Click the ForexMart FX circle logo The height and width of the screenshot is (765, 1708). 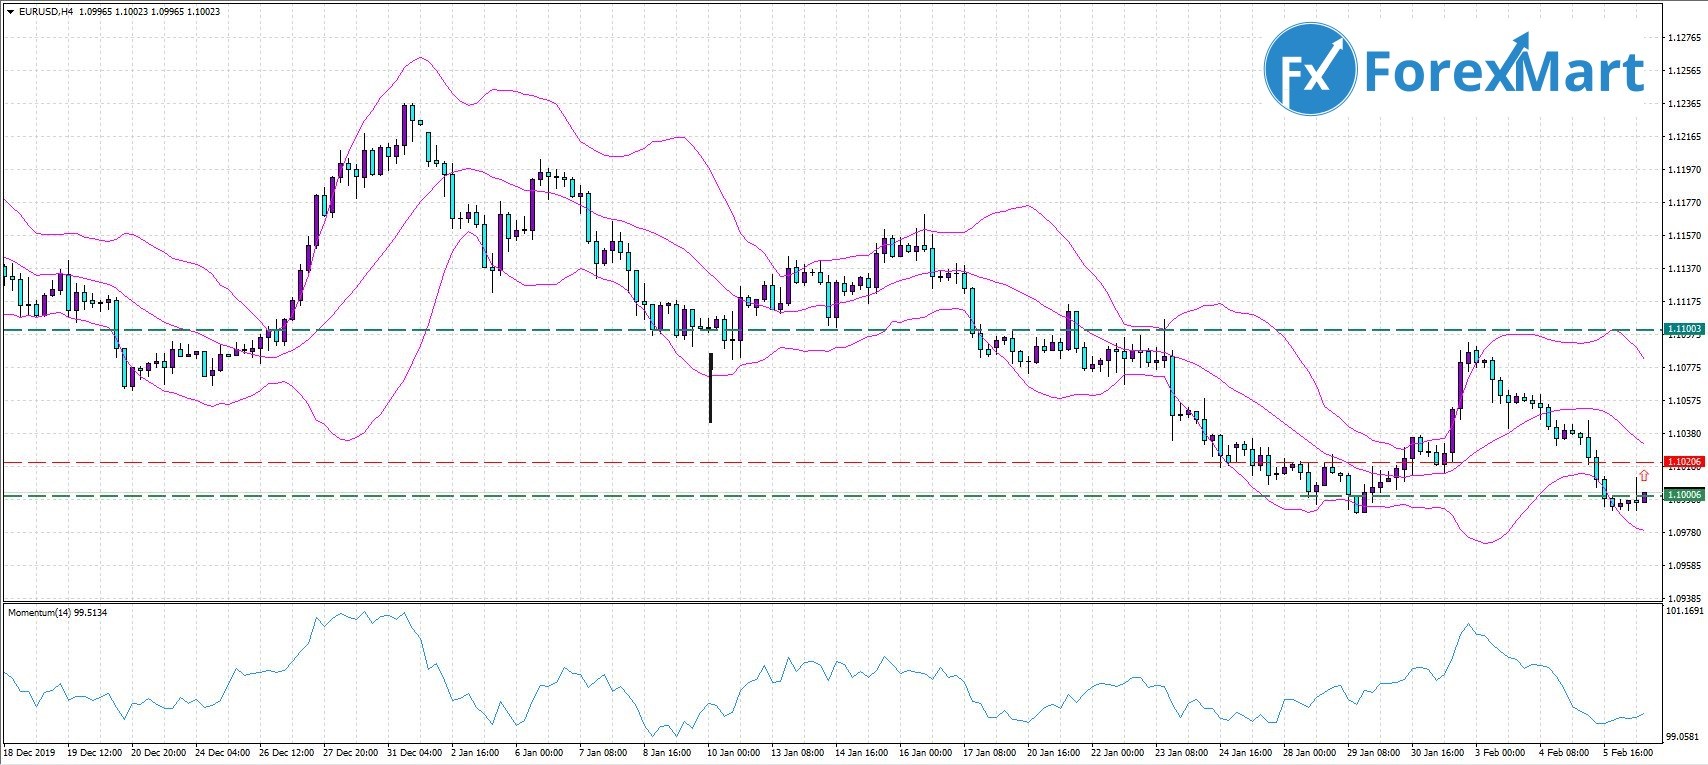tap(1310, 70)
